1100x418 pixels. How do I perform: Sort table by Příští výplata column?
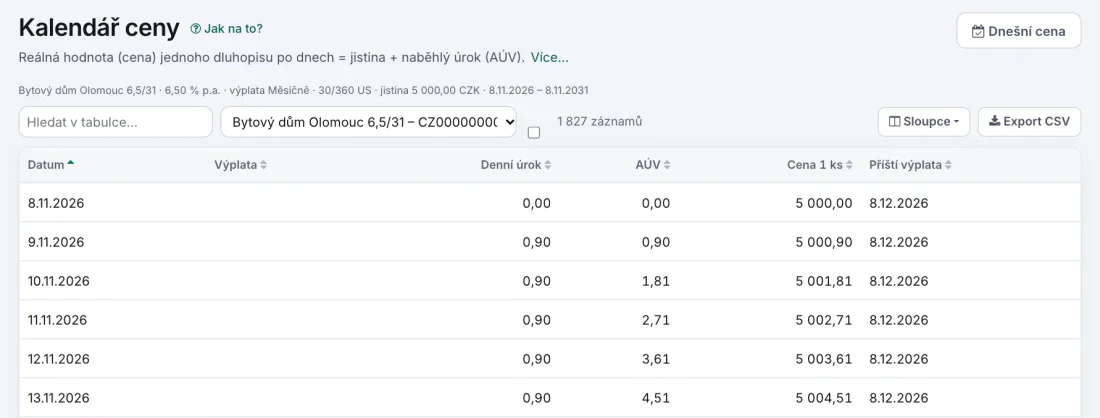coord(910,165)
